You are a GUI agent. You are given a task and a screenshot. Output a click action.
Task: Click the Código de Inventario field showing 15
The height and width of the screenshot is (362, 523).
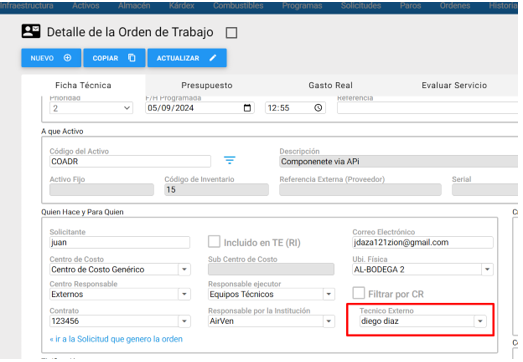click(216, 190)
